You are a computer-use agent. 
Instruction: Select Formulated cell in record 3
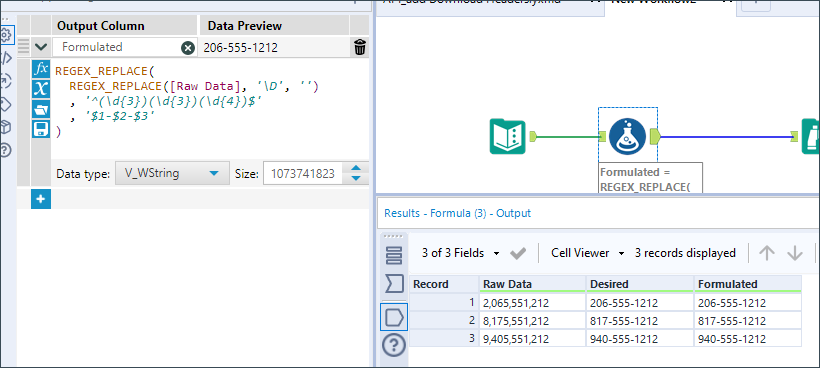pyautogui.click(x=747, y=338)
